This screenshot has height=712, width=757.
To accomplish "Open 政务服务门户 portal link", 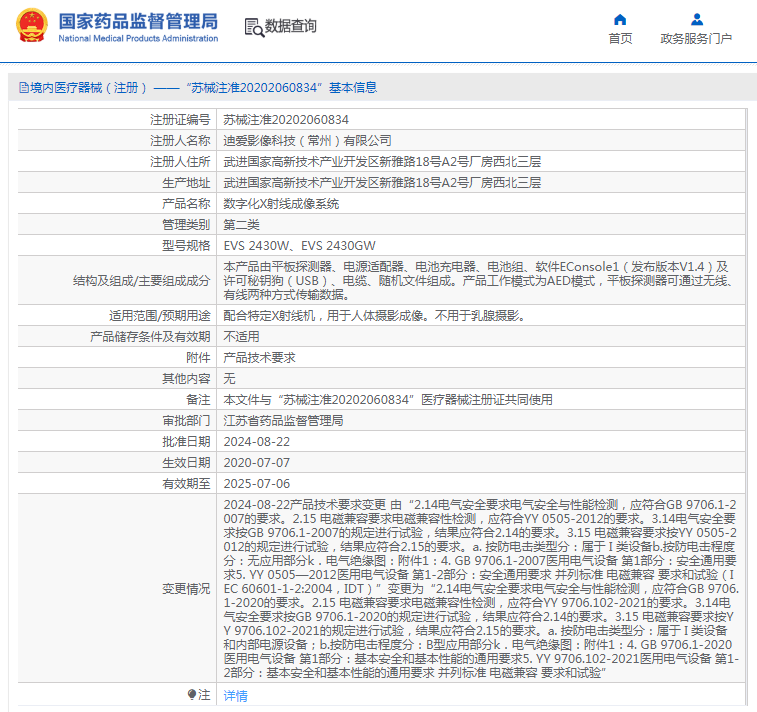I will 696,39.
